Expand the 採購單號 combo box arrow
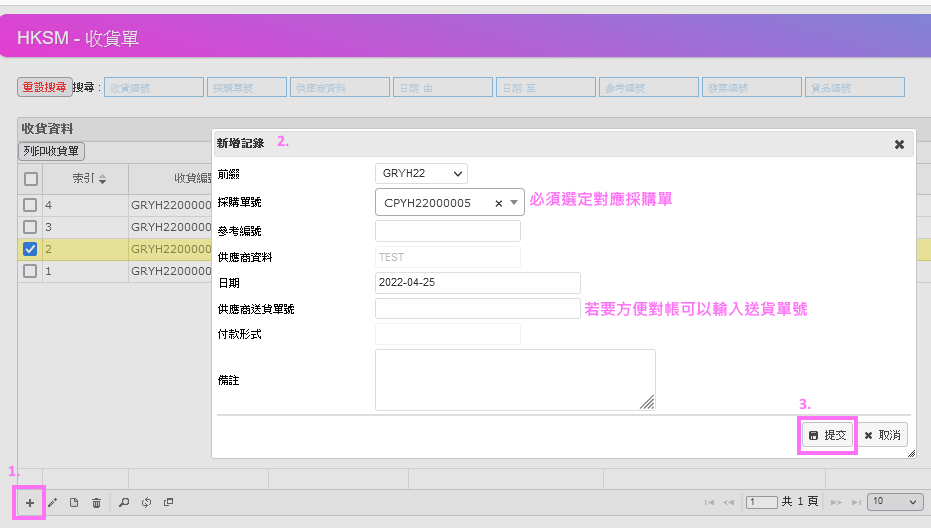 coord(514,203)
